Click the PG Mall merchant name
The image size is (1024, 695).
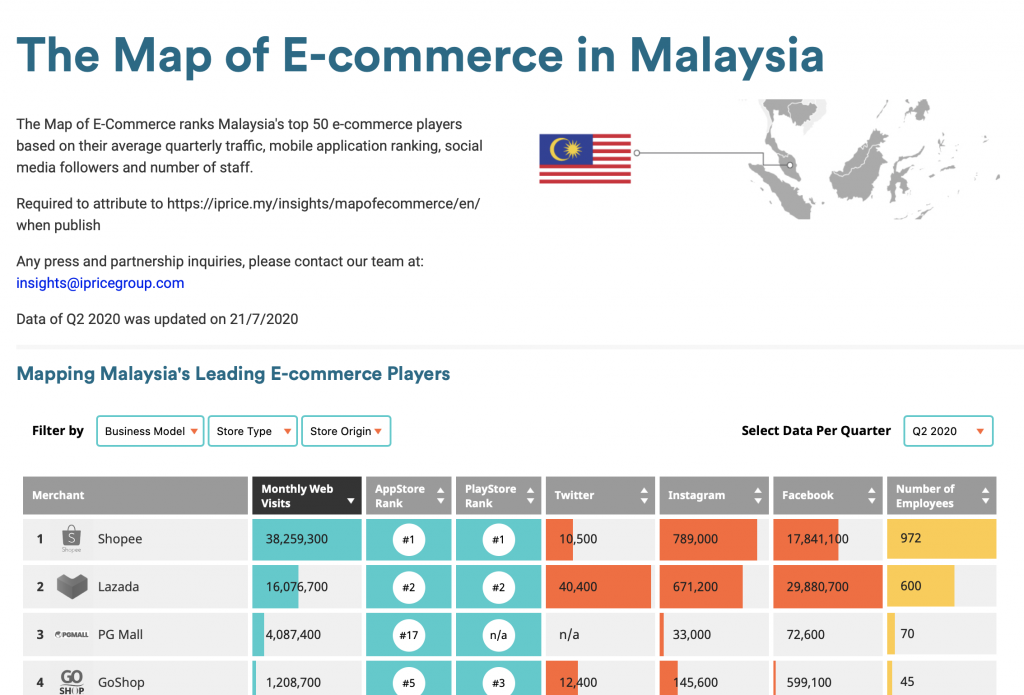[120, 634]
